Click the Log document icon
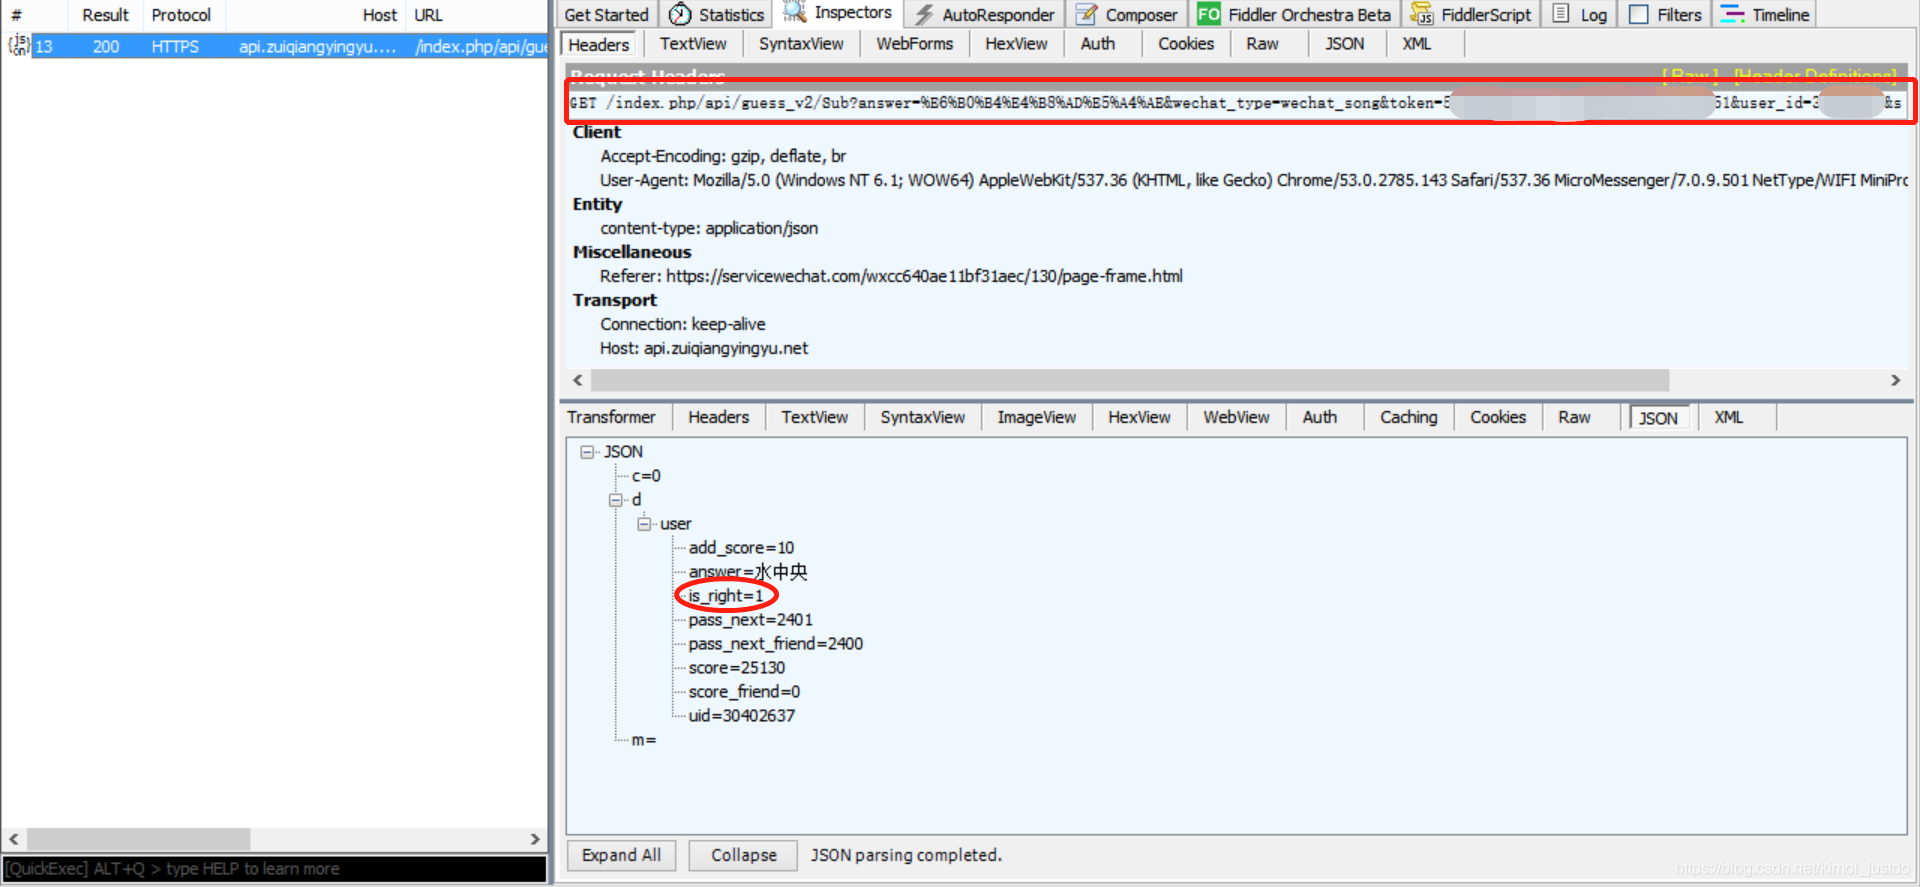Viewport: 1920px width, 887px height. click(x=1561, y=14)
